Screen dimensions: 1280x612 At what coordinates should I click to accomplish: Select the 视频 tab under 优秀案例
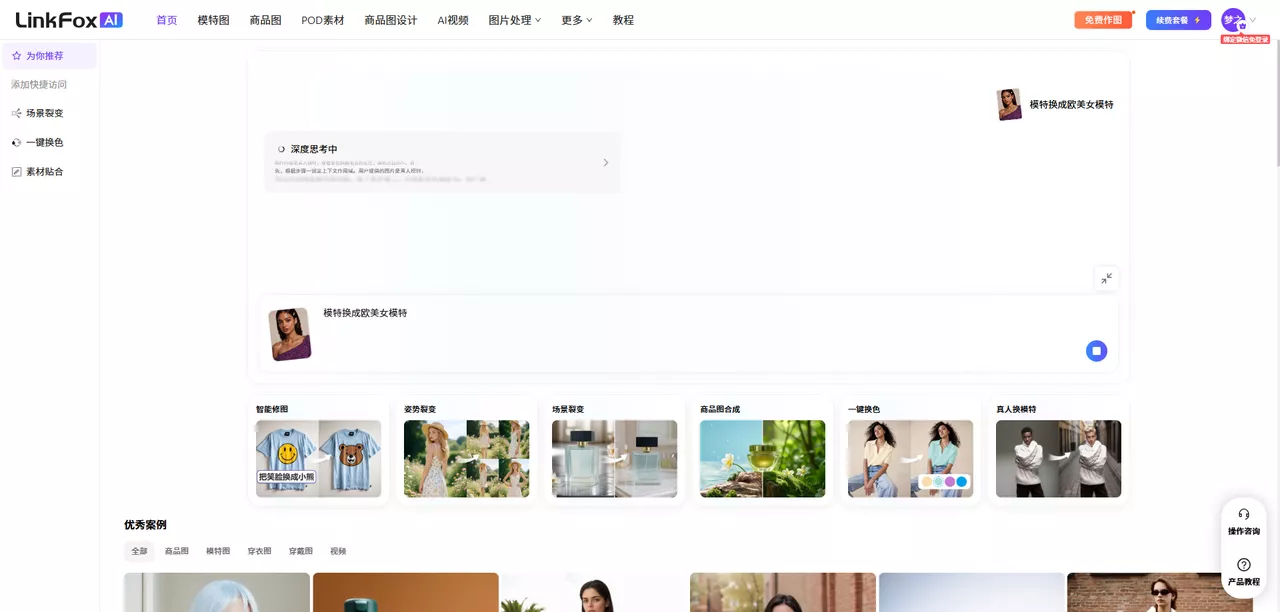click(337, 550)
